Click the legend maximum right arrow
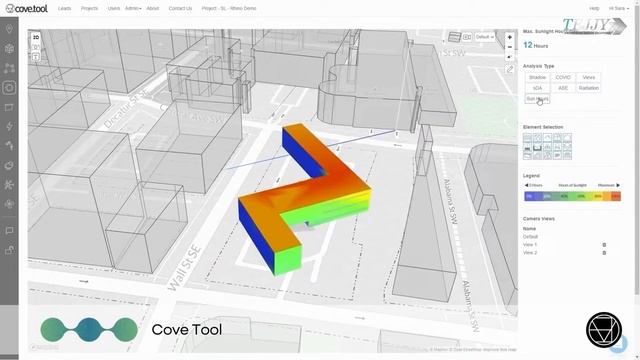 [x=618, y=185]
